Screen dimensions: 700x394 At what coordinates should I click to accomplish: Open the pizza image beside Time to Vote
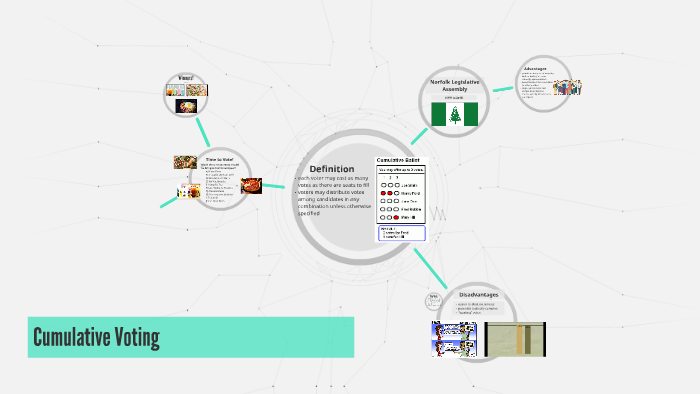(251, 186)
